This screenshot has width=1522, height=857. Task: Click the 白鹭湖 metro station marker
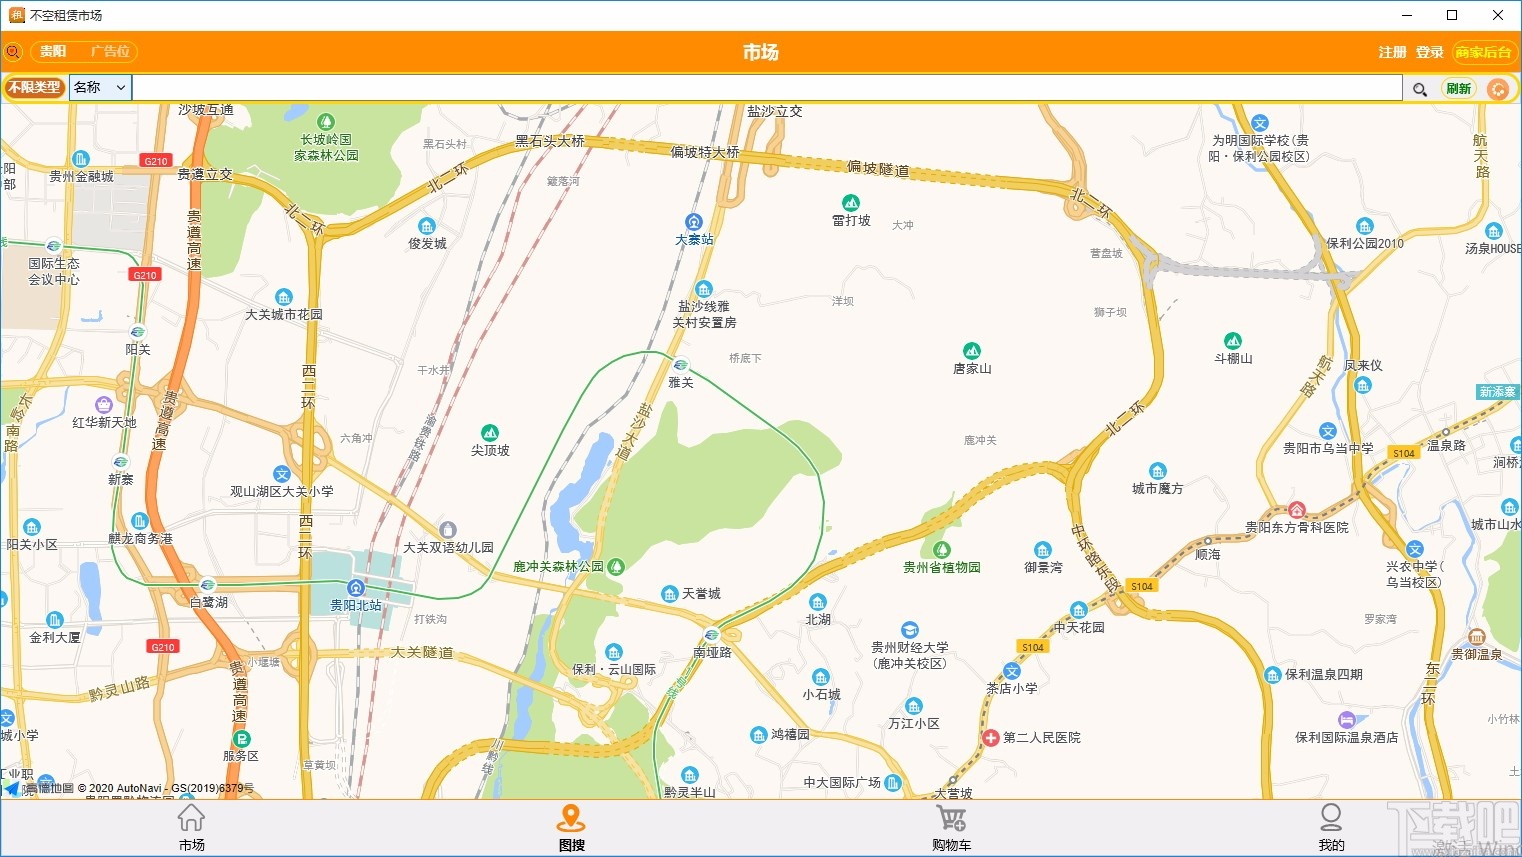(208, 584)
